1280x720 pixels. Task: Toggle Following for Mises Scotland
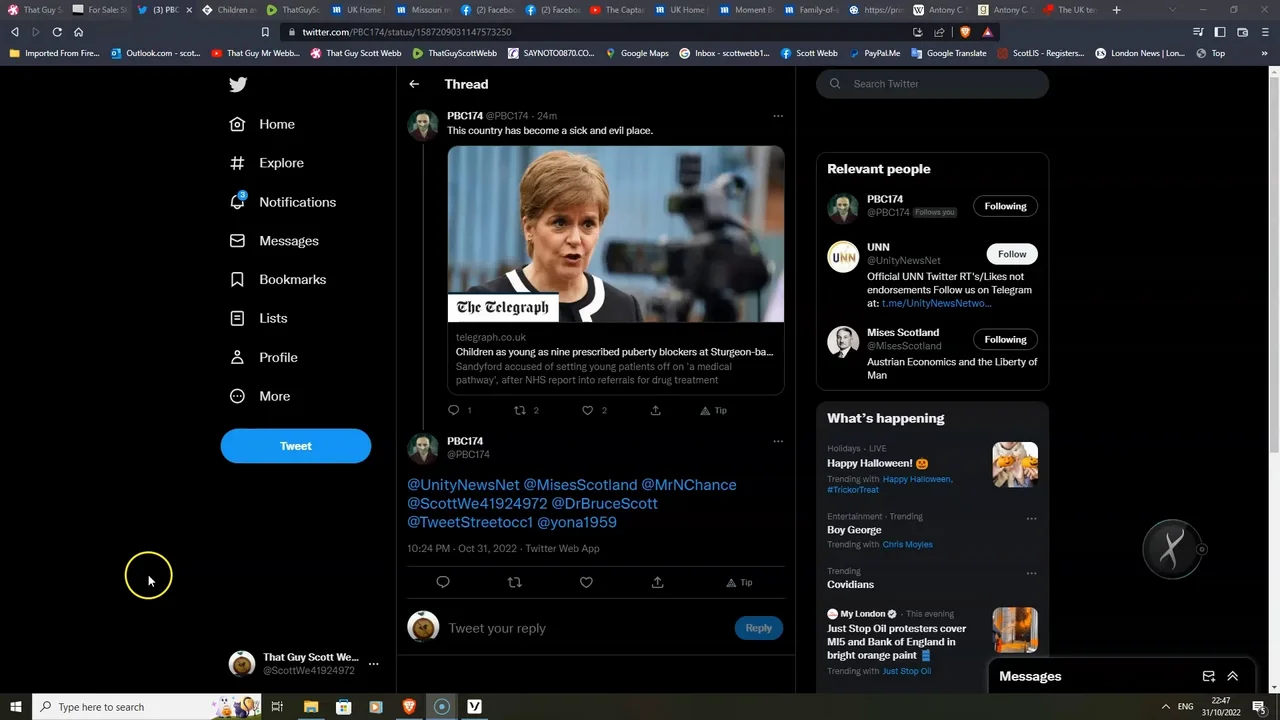1005,339
